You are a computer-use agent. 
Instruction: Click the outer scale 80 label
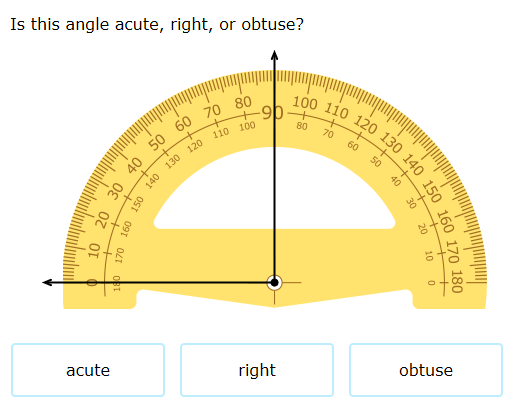coord(243,103)
